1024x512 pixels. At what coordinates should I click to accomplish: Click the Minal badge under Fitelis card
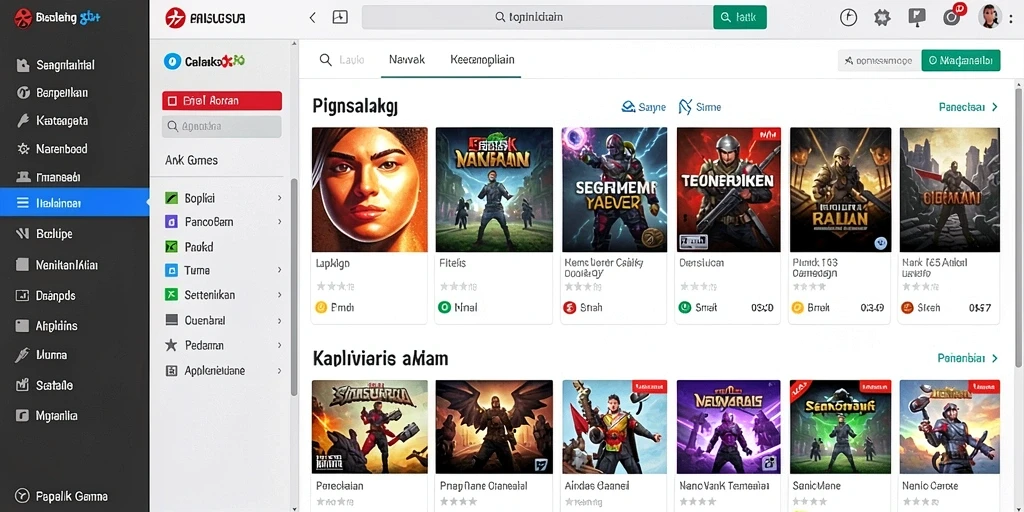[458, 307]
